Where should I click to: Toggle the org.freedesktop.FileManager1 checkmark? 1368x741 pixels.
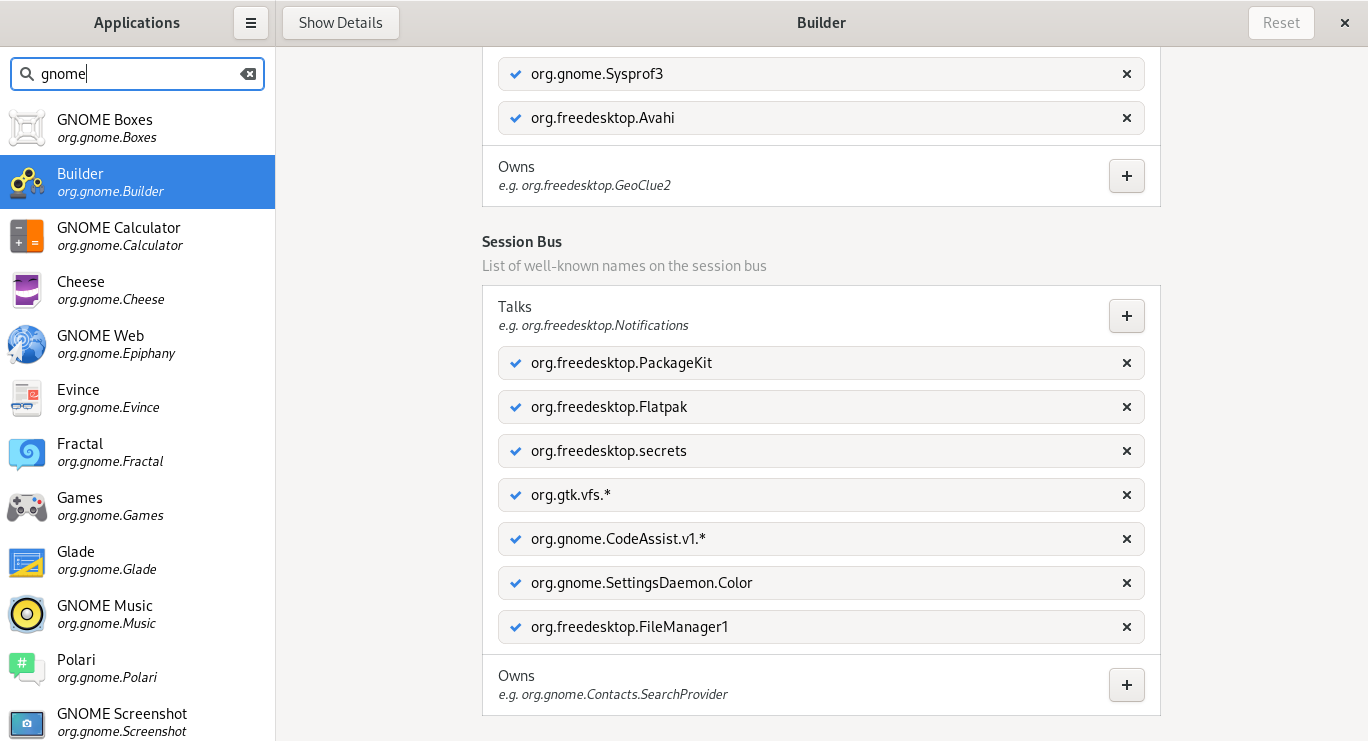[516, 627]
